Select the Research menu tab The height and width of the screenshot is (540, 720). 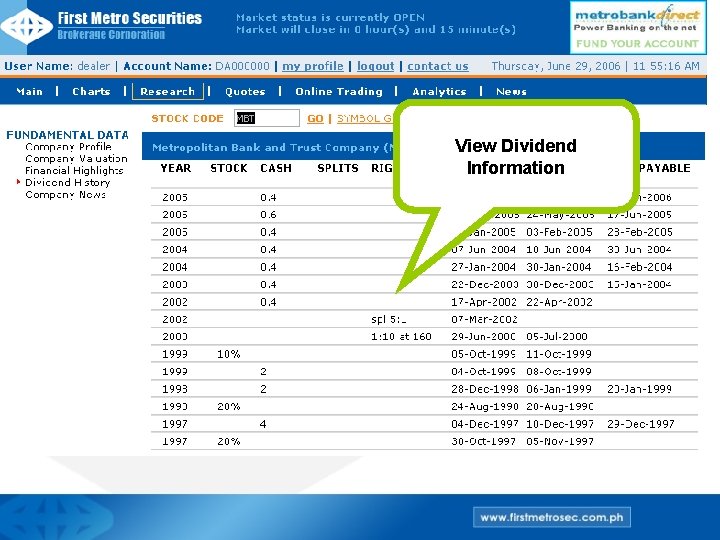[x=168, y=91]
